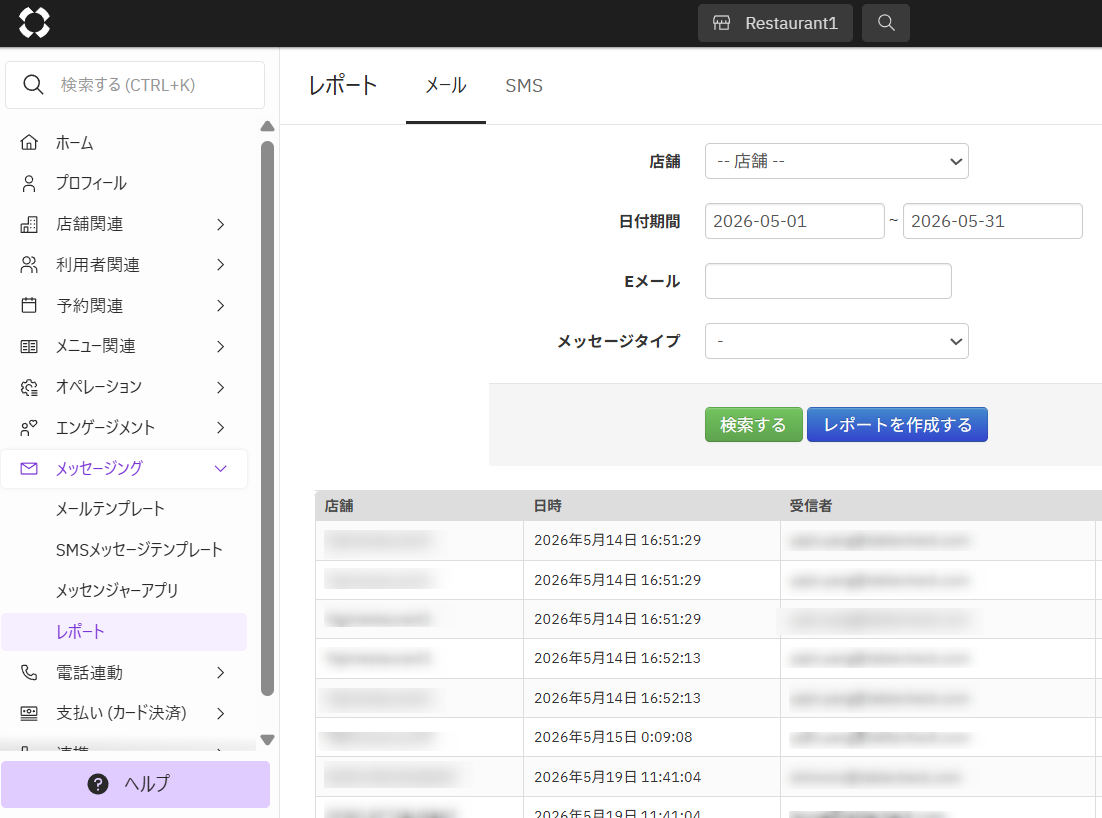Open the メッセージタイプ dropdown
This screenshot has width=1102, height=818.
tap(836, 341)
